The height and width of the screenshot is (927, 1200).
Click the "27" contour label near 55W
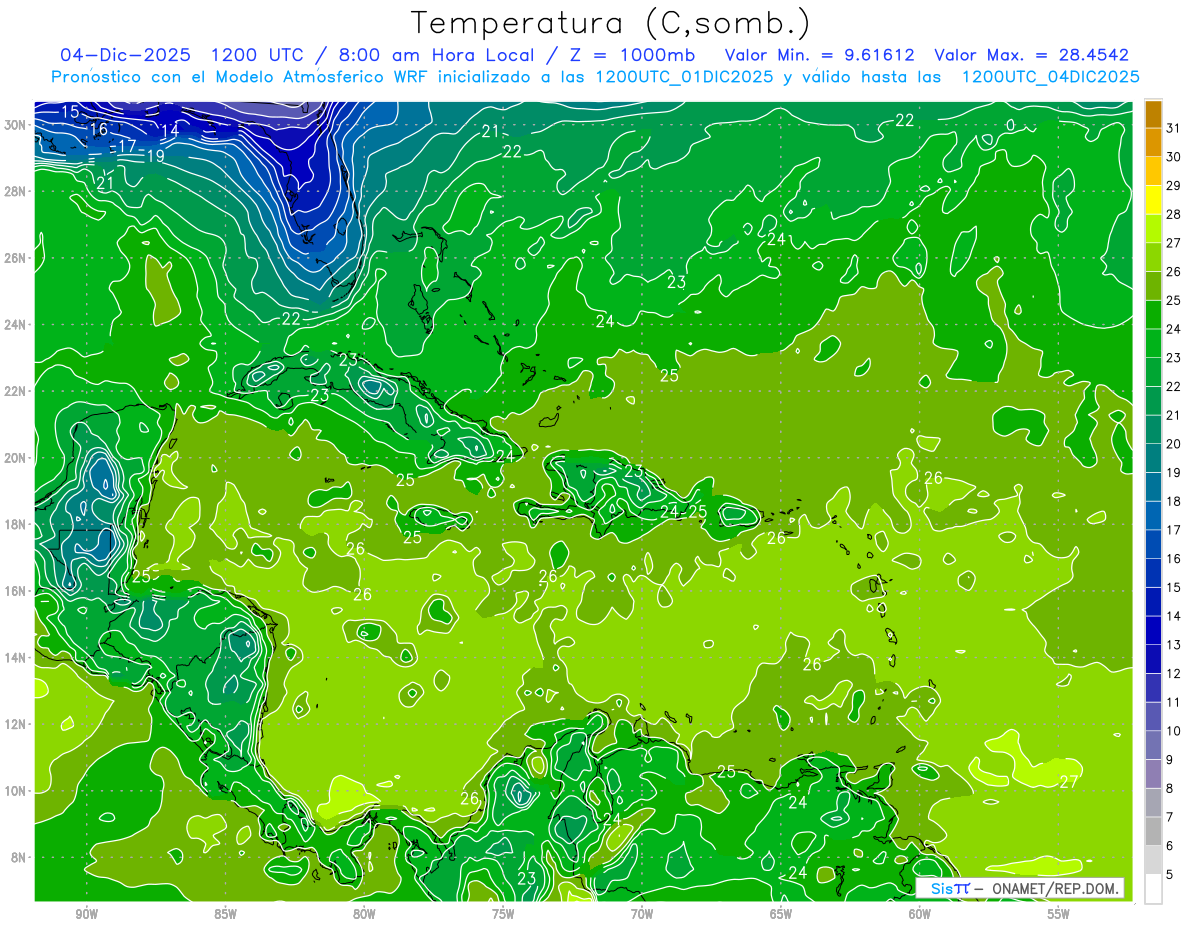click(1069, 781)
